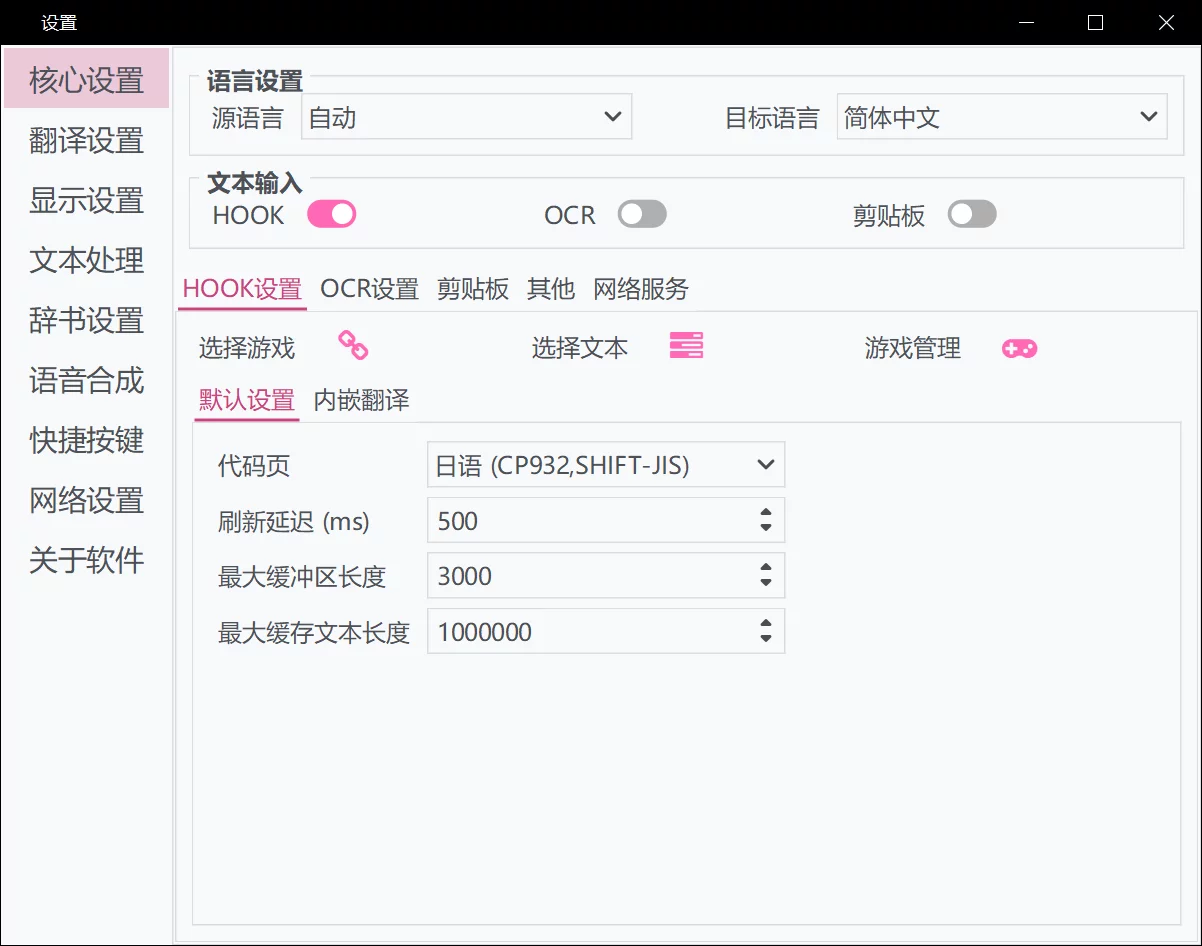Select 快捷按键 in the sidebar
This screenshot has height=946, width=1202.
tap(85, 440)
